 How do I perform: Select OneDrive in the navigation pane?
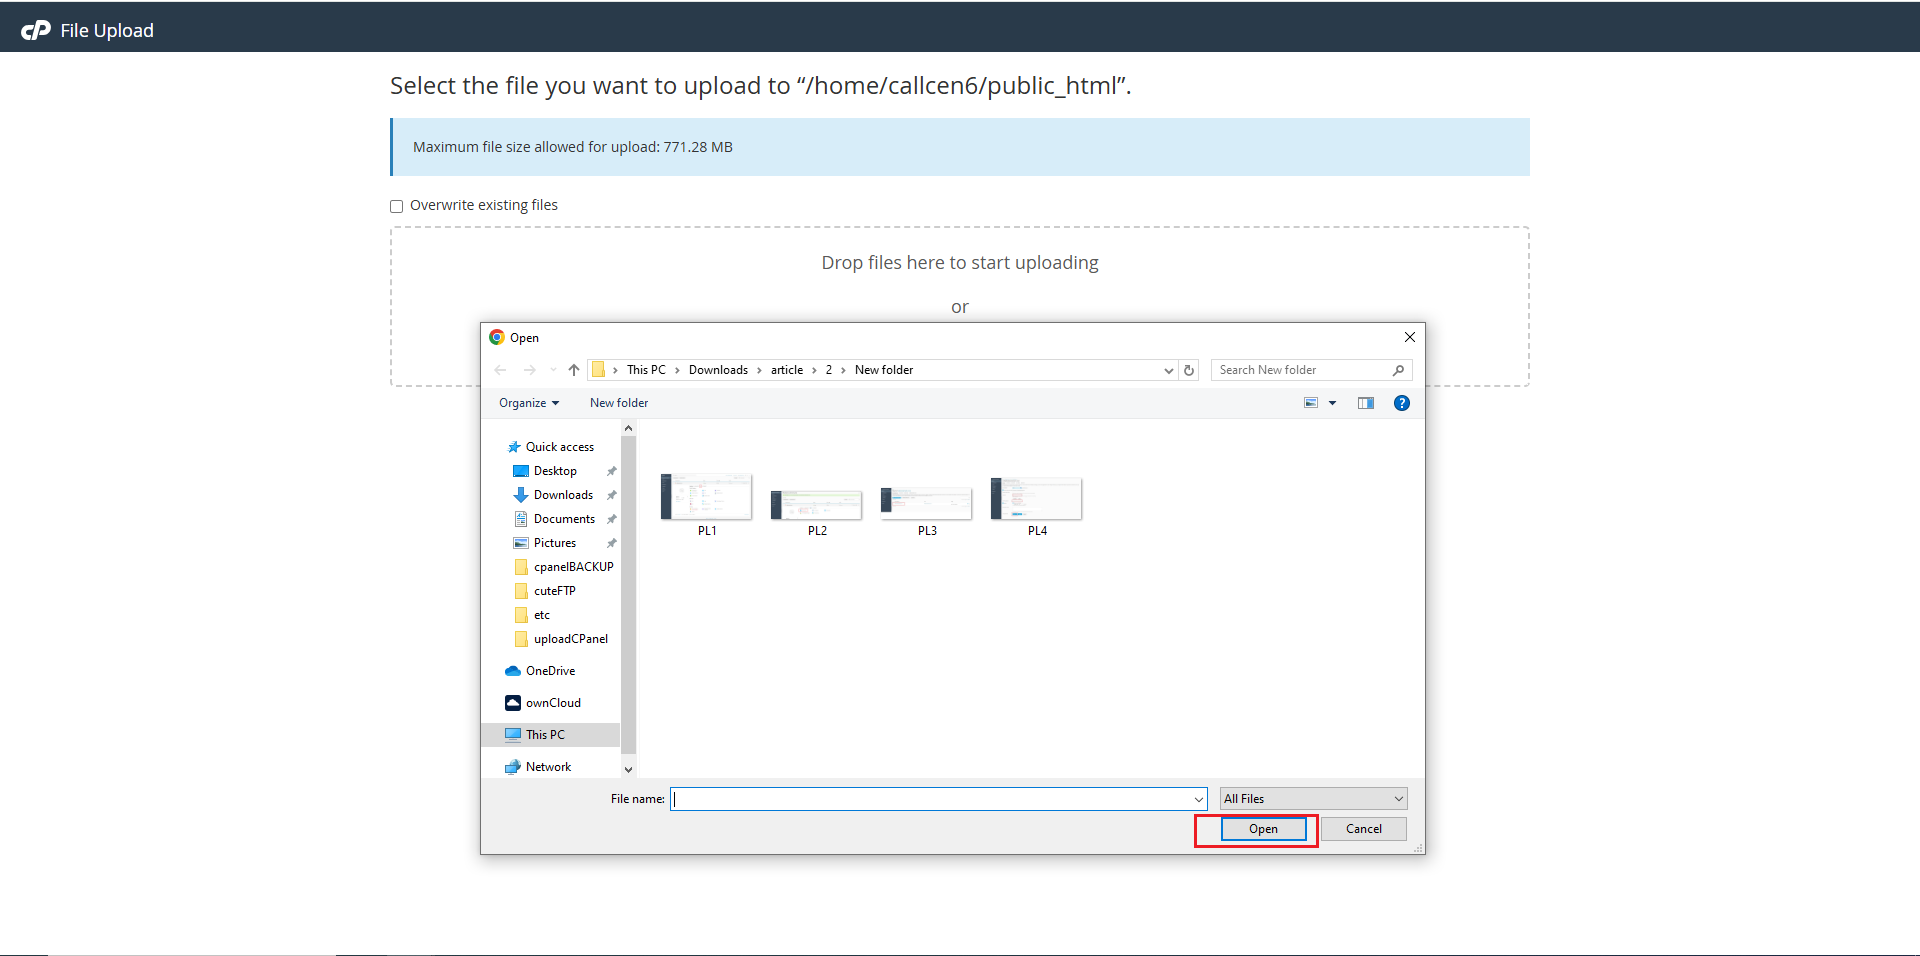[x=550, y=671]
